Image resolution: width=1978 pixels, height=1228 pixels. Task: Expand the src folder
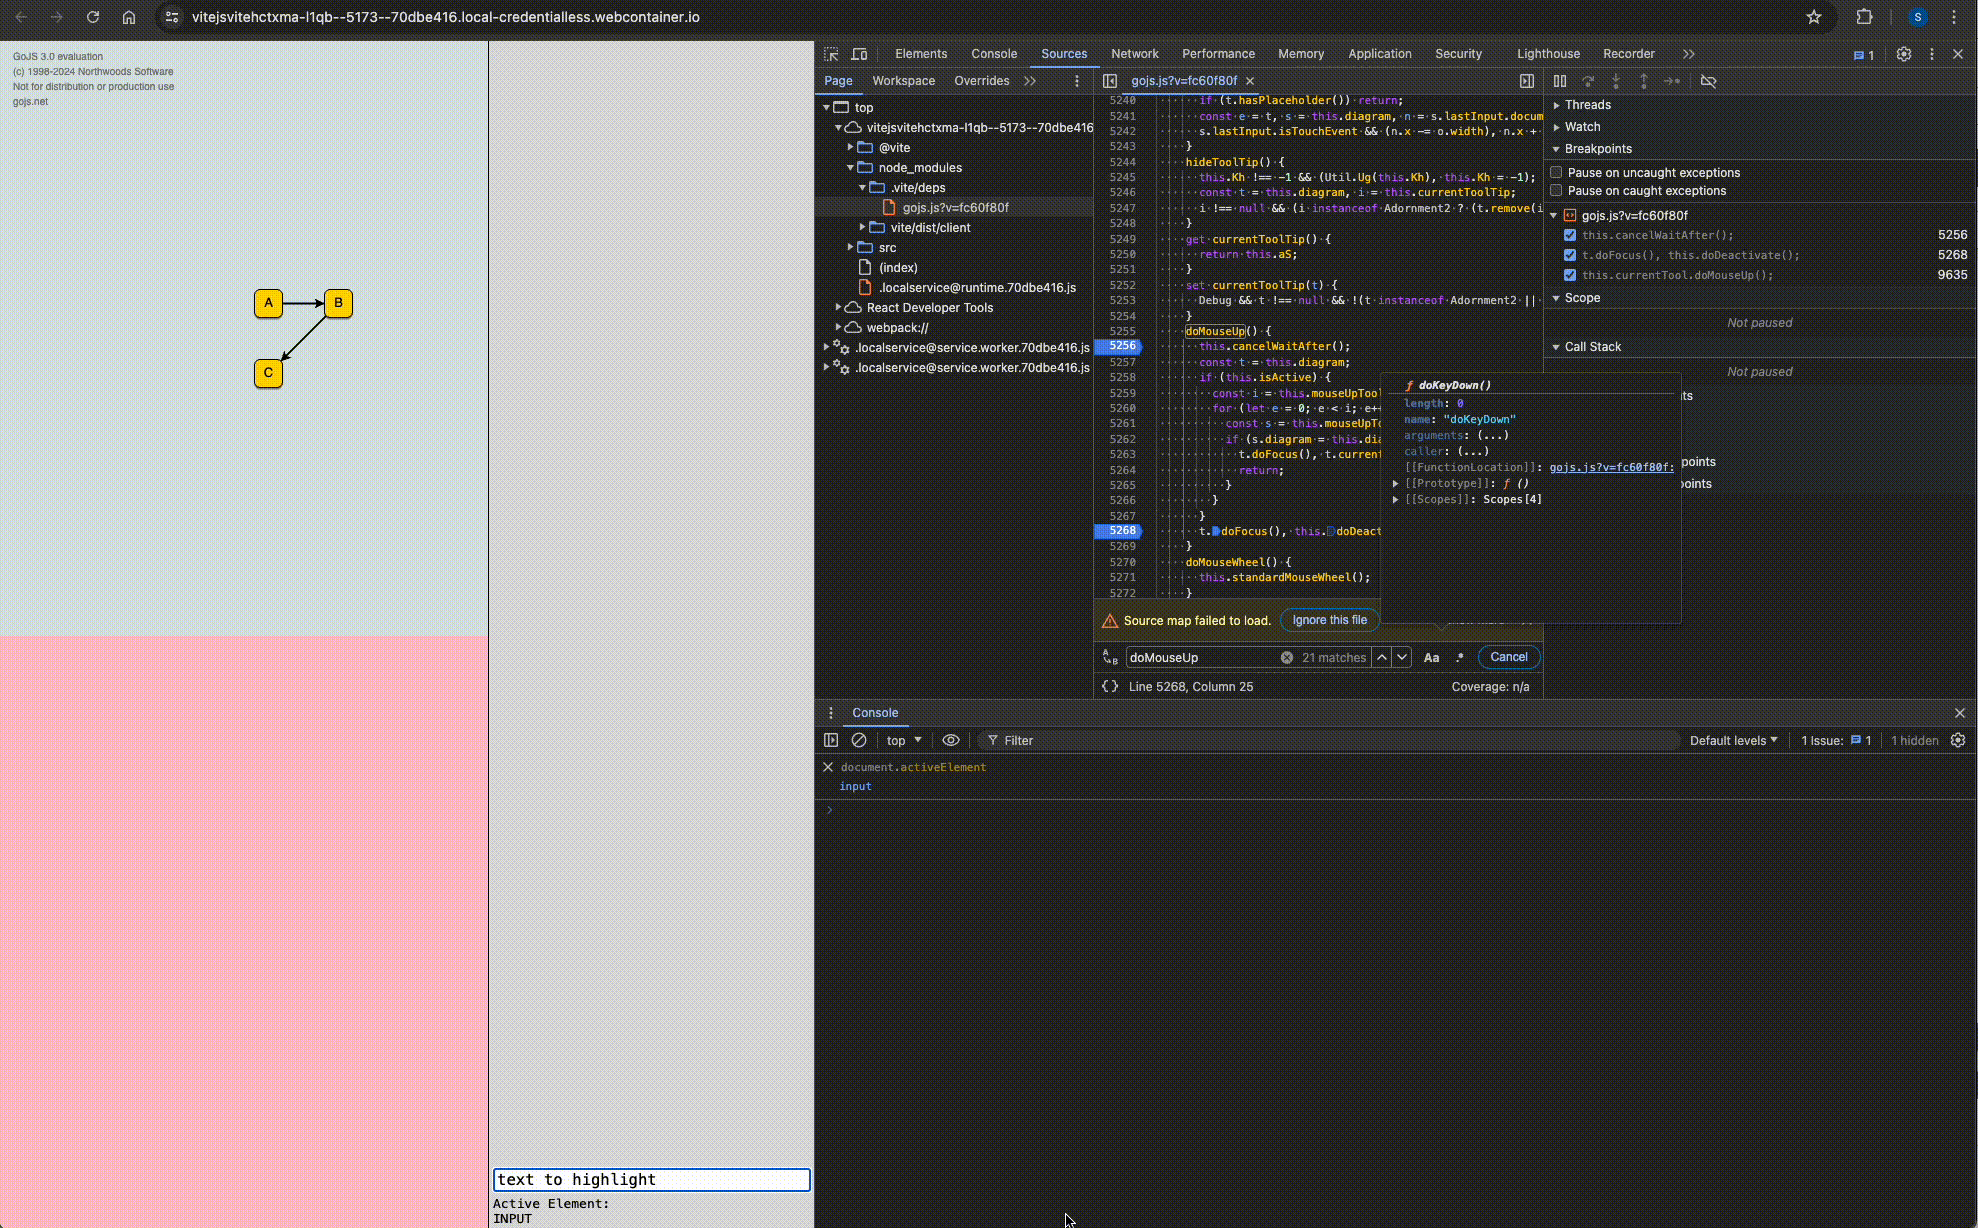[x=851, y=247]
